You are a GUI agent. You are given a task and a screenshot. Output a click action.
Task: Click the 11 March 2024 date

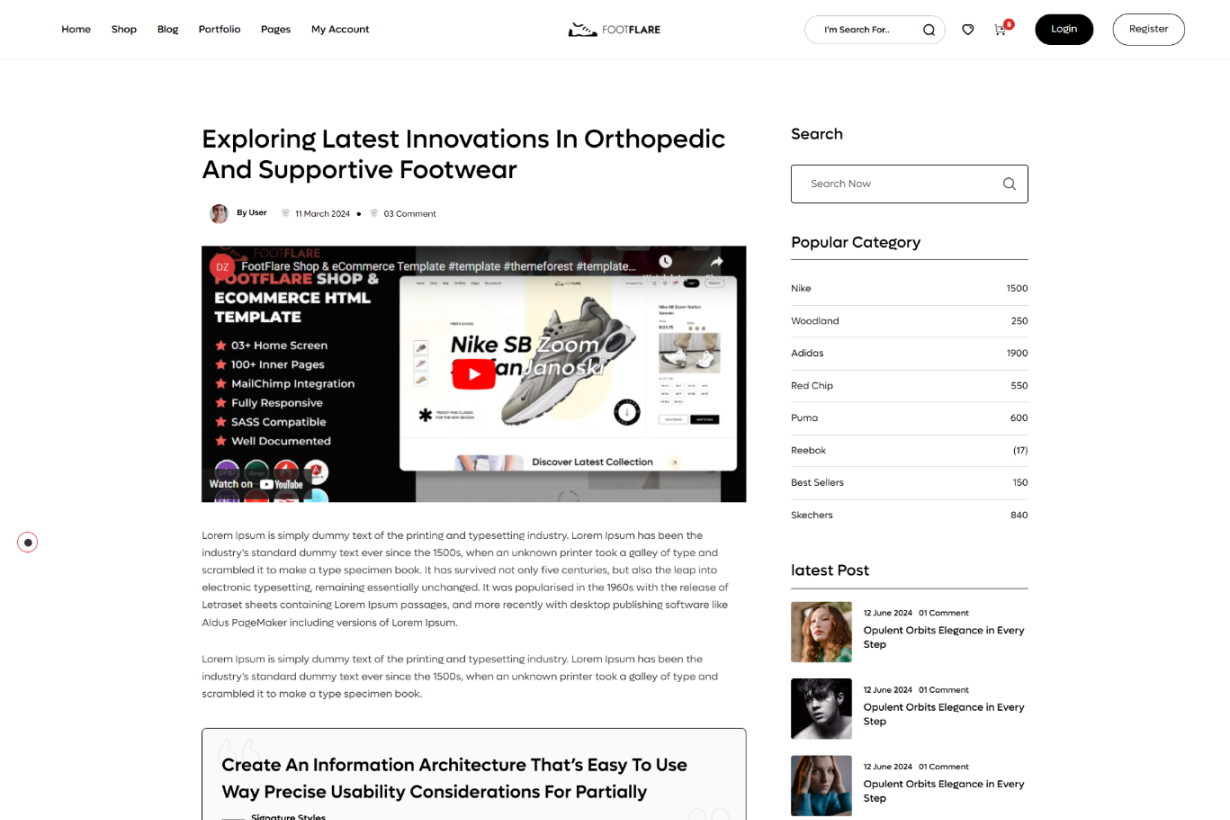coord(322,214)
